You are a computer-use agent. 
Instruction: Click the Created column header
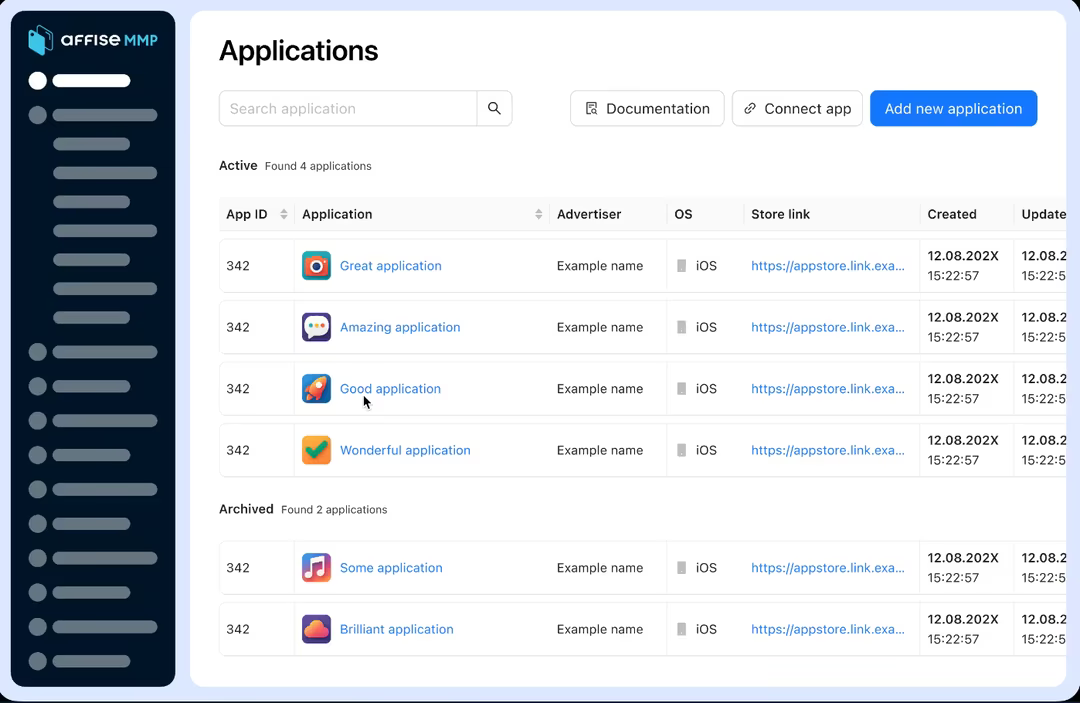[952, 214]
